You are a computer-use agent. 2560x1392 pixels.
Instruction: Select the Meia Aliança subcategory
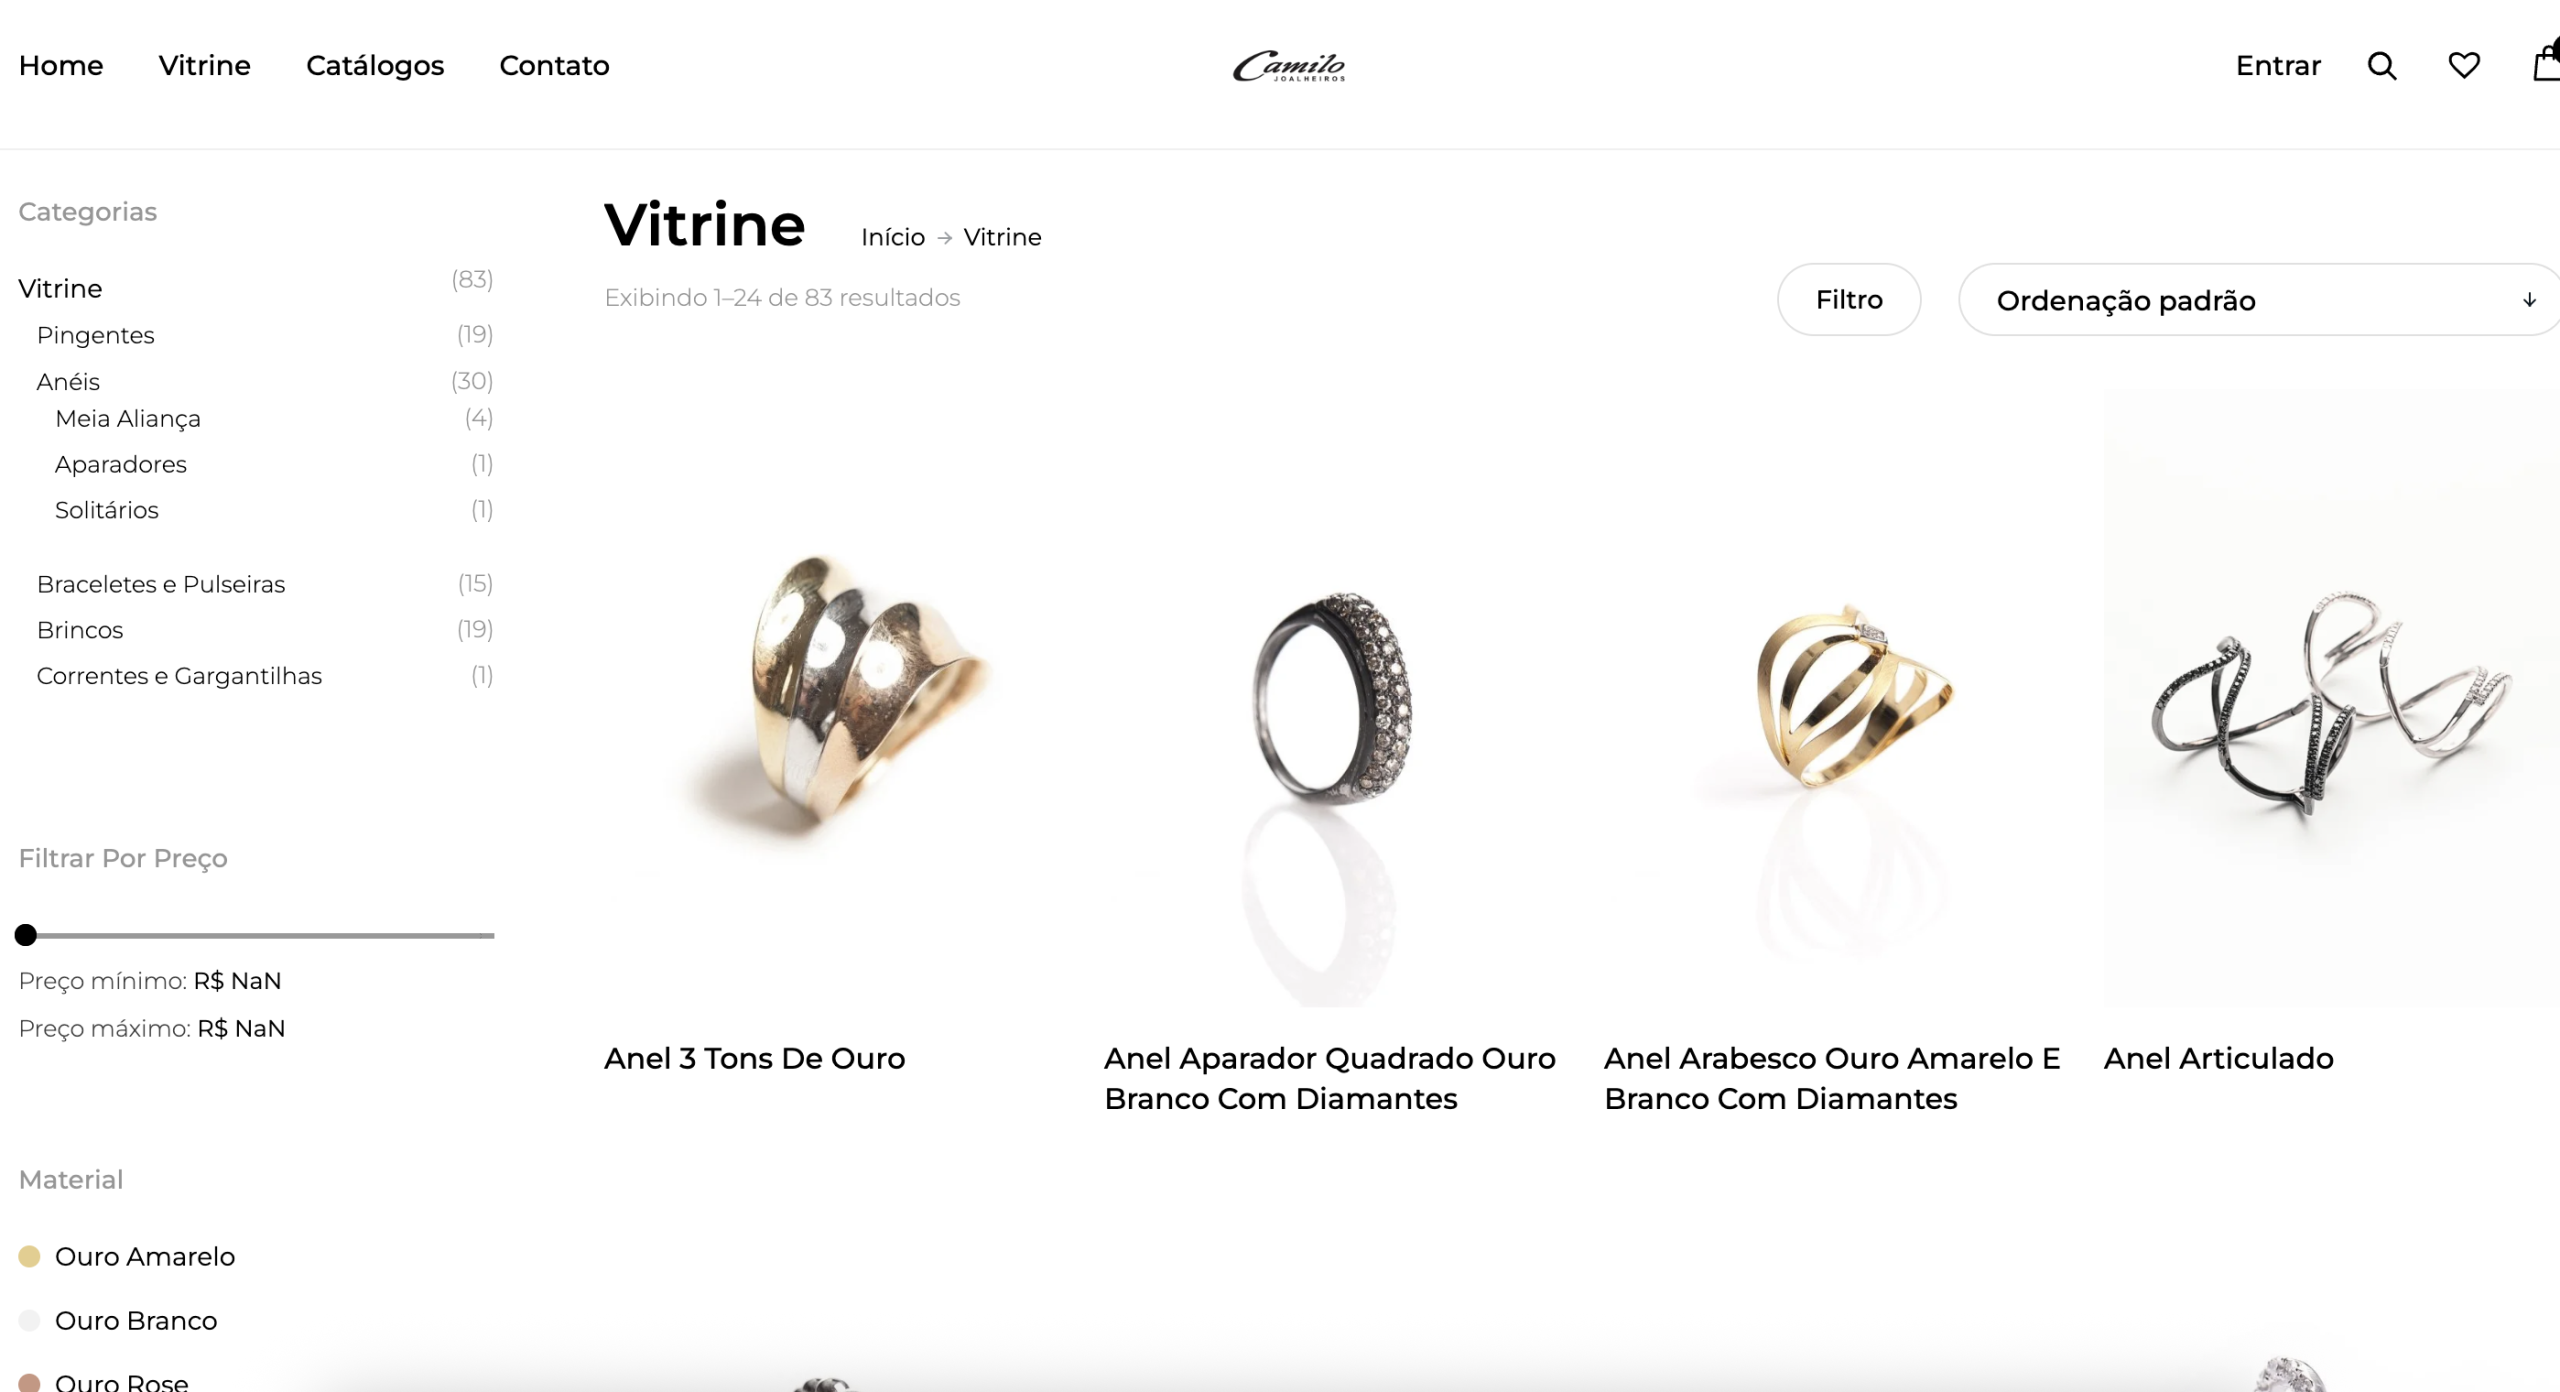tap(128, 419)
